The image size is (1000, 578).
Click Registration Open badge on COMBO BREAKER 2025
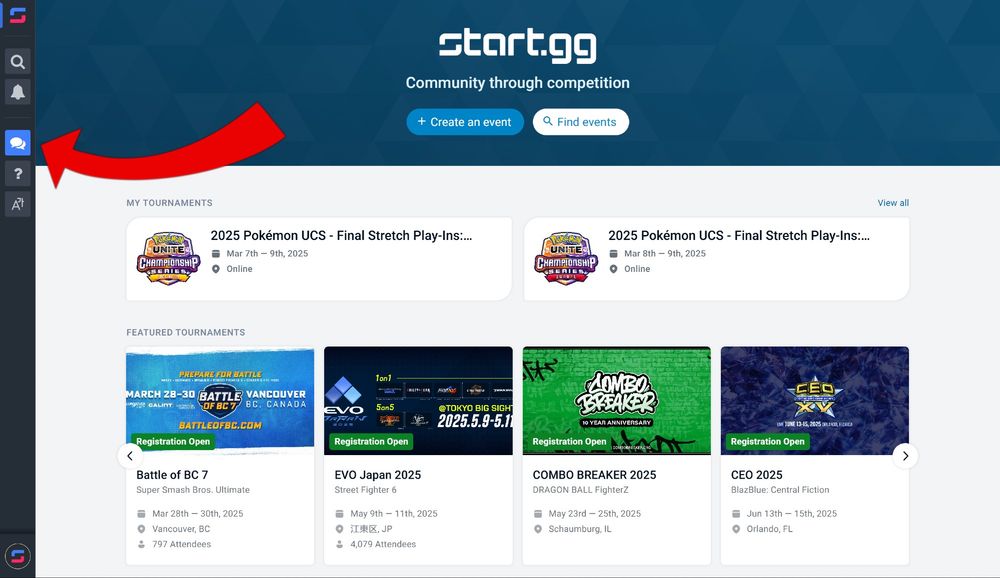click(570, 441)
